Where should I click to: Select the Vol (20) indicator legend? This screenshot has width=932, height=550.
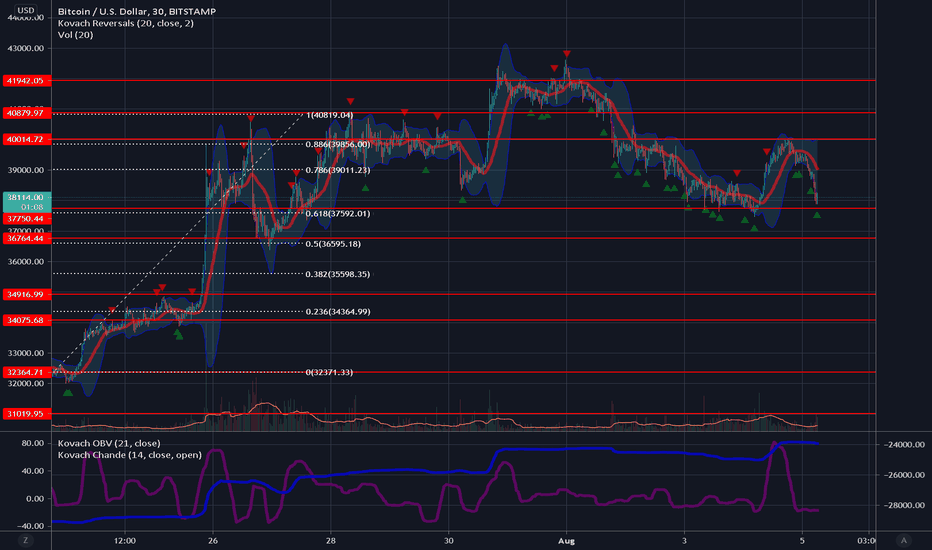(x=75, y=34)
